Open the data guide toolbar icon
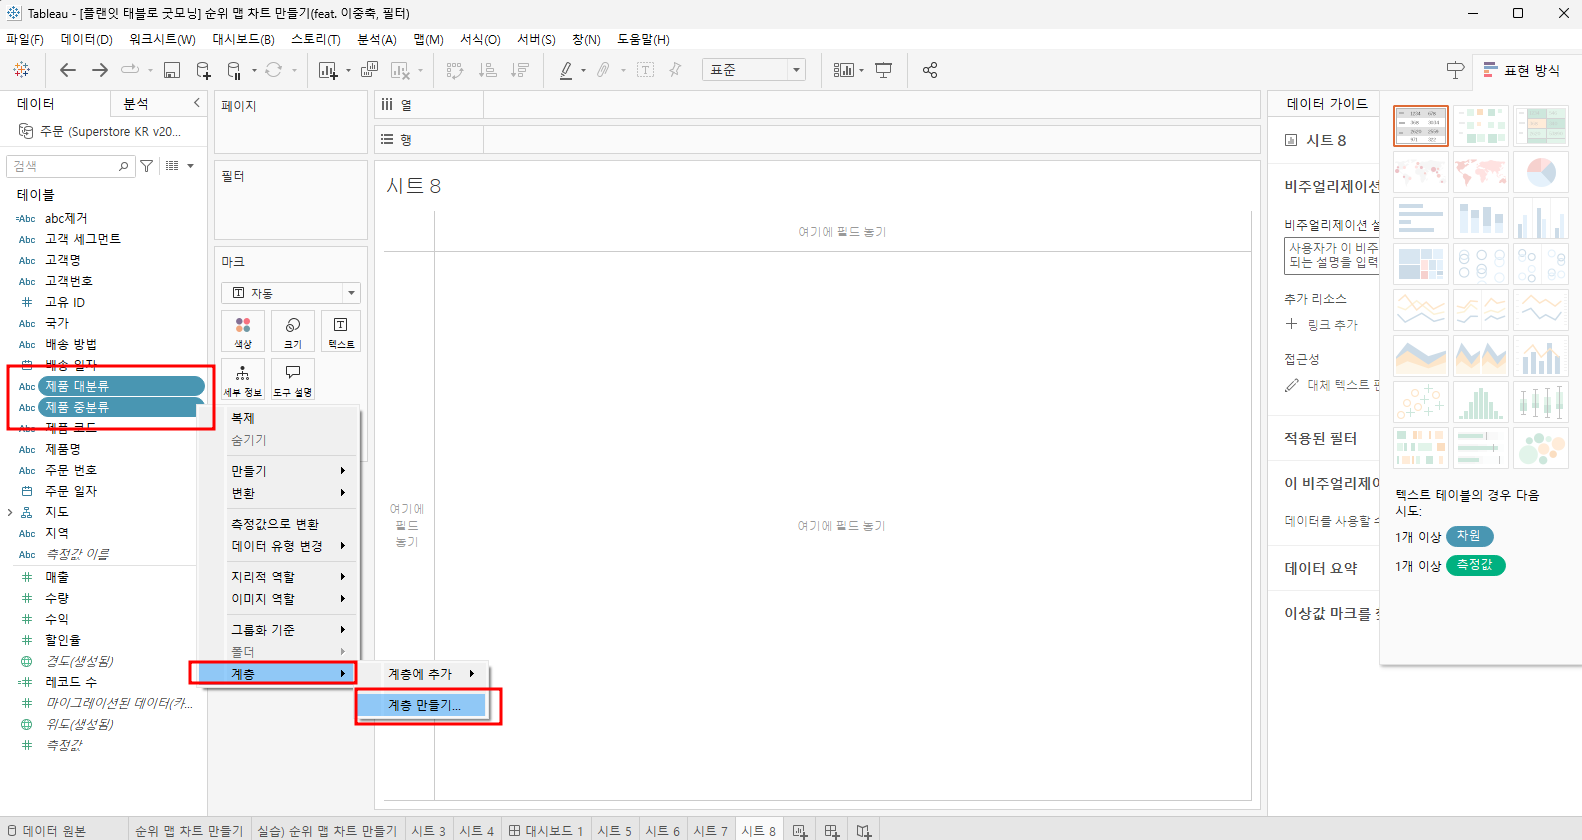1582x840 pixels. [1455, 70]
